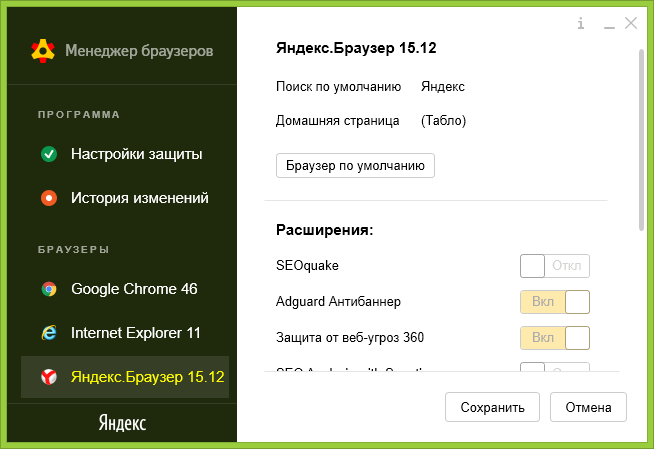The image size is (654, 449).
Task: Click the Google Chrome logo icon
Action: click(x=49, y=289)
